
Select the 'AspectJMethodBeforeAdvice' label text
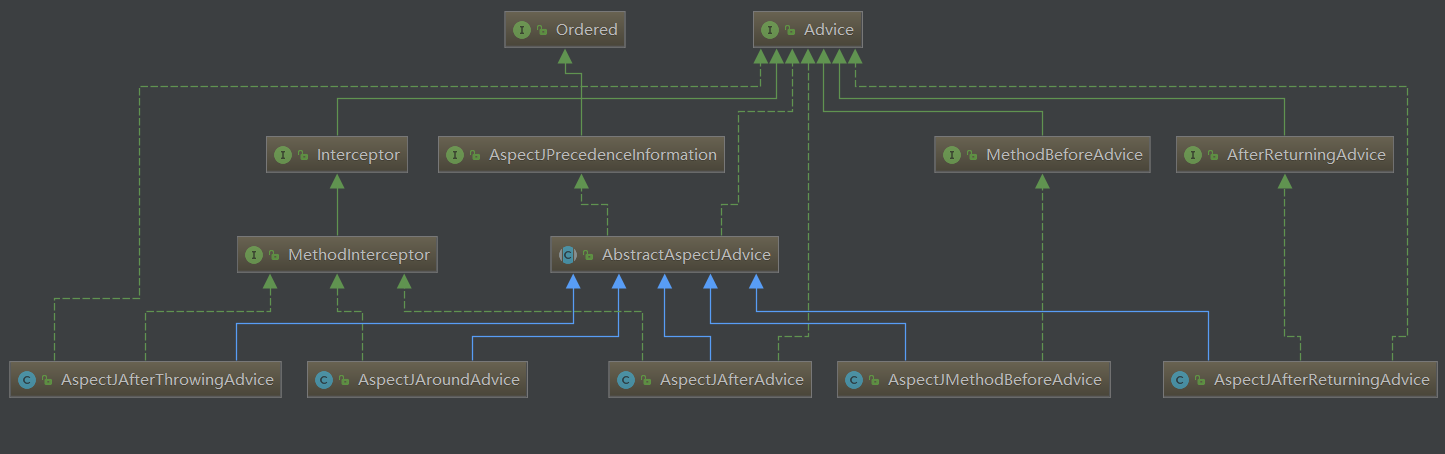point(995,380)
